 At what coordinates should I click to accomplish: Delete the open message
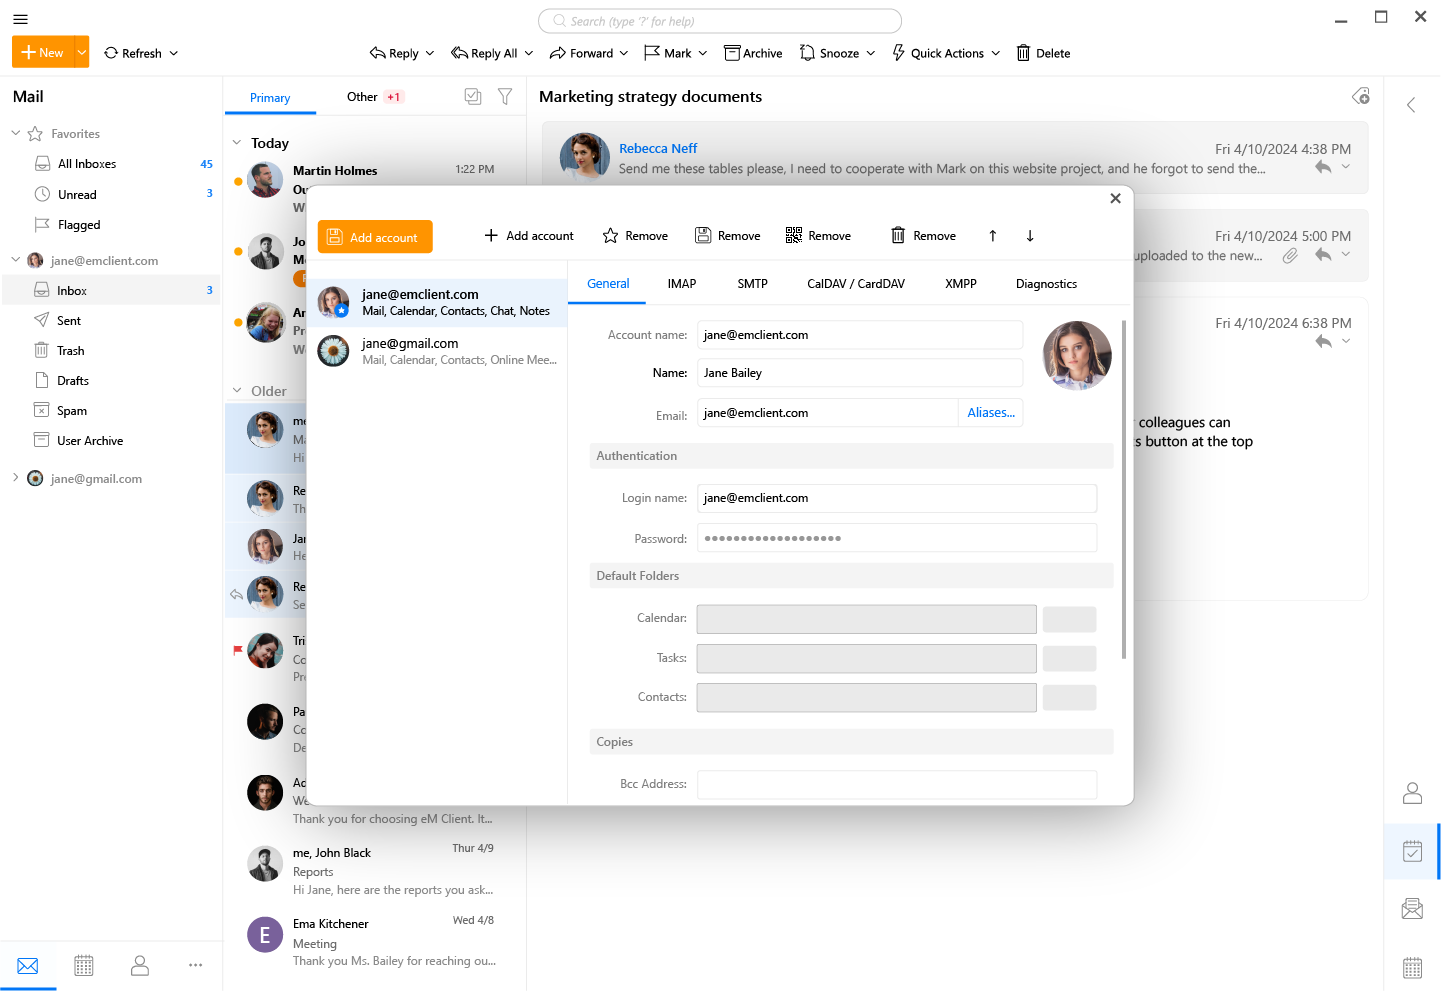[1043, 52]
